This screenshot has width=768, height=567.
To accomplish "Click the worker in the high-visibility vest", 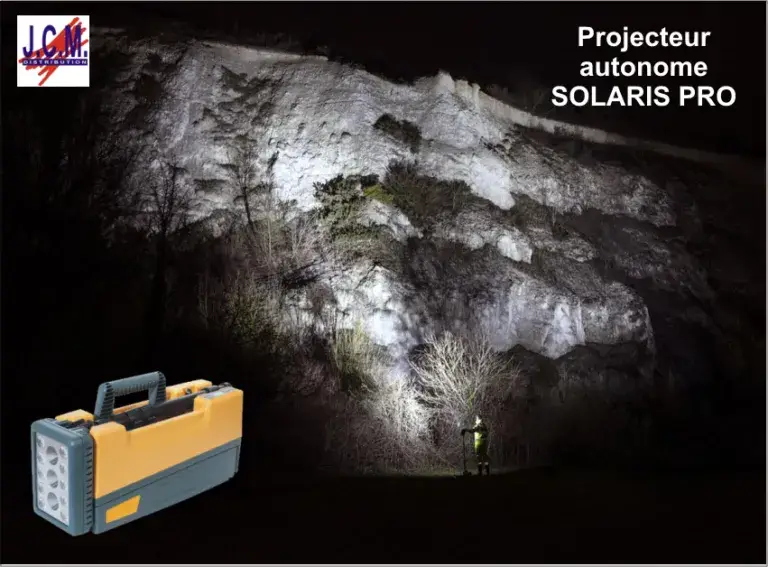I will point(481,446).
